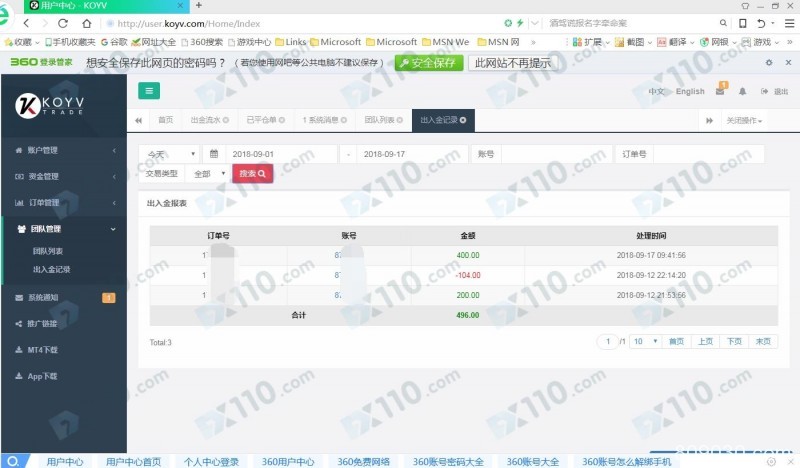
Task: Open the messages envelope icon in header
Action: pos(720,91)
